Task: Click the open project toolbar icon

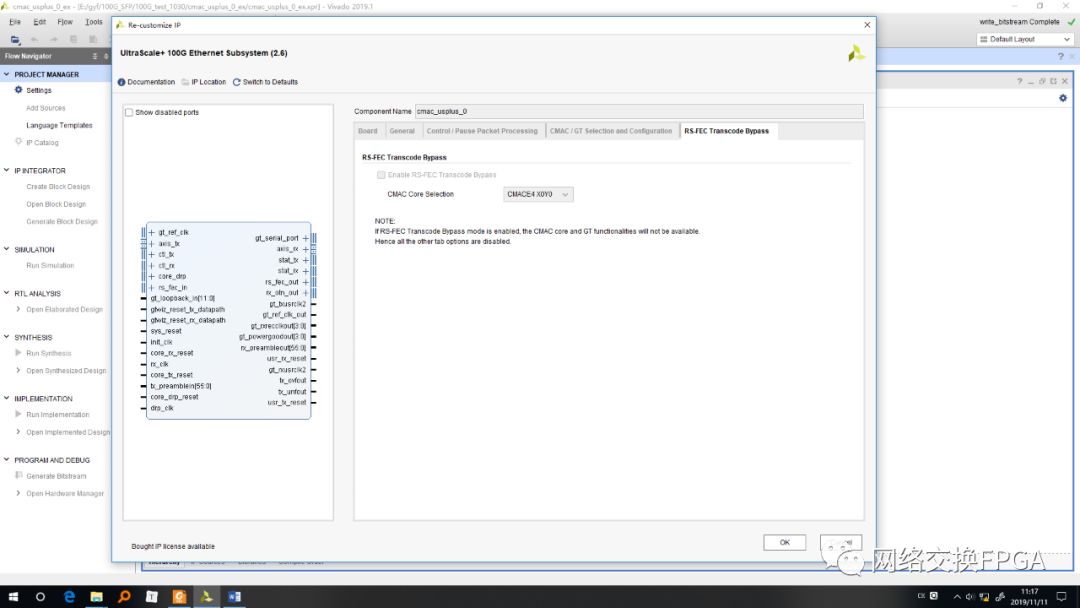Action: [x=15, y=39]
